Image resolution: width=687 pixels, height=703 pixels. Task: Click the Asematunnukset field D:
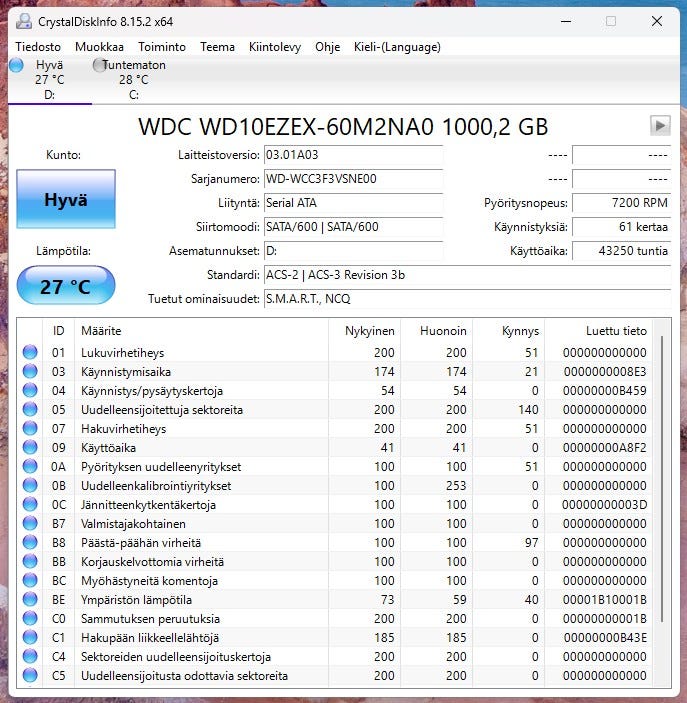click(x=353, y=251)
